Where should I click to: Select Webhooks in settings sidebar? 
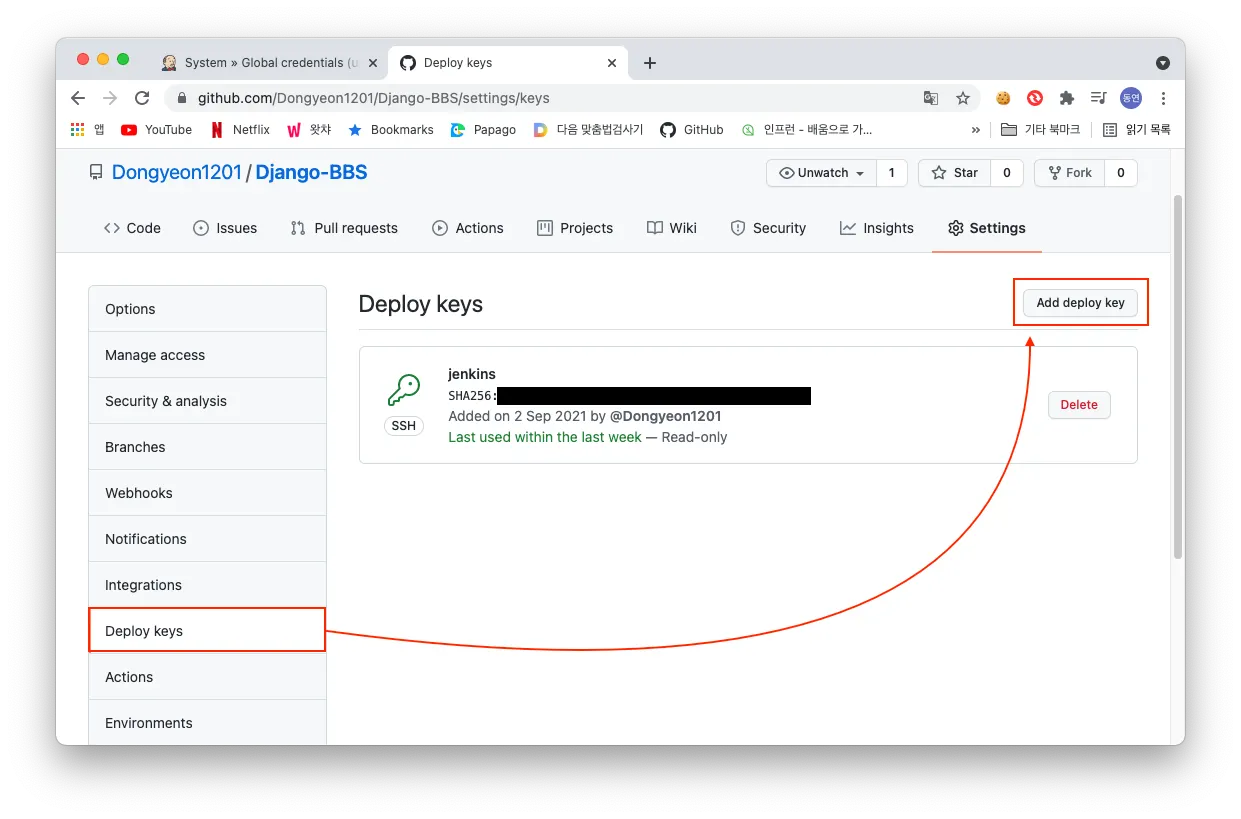tap(207, 493)
